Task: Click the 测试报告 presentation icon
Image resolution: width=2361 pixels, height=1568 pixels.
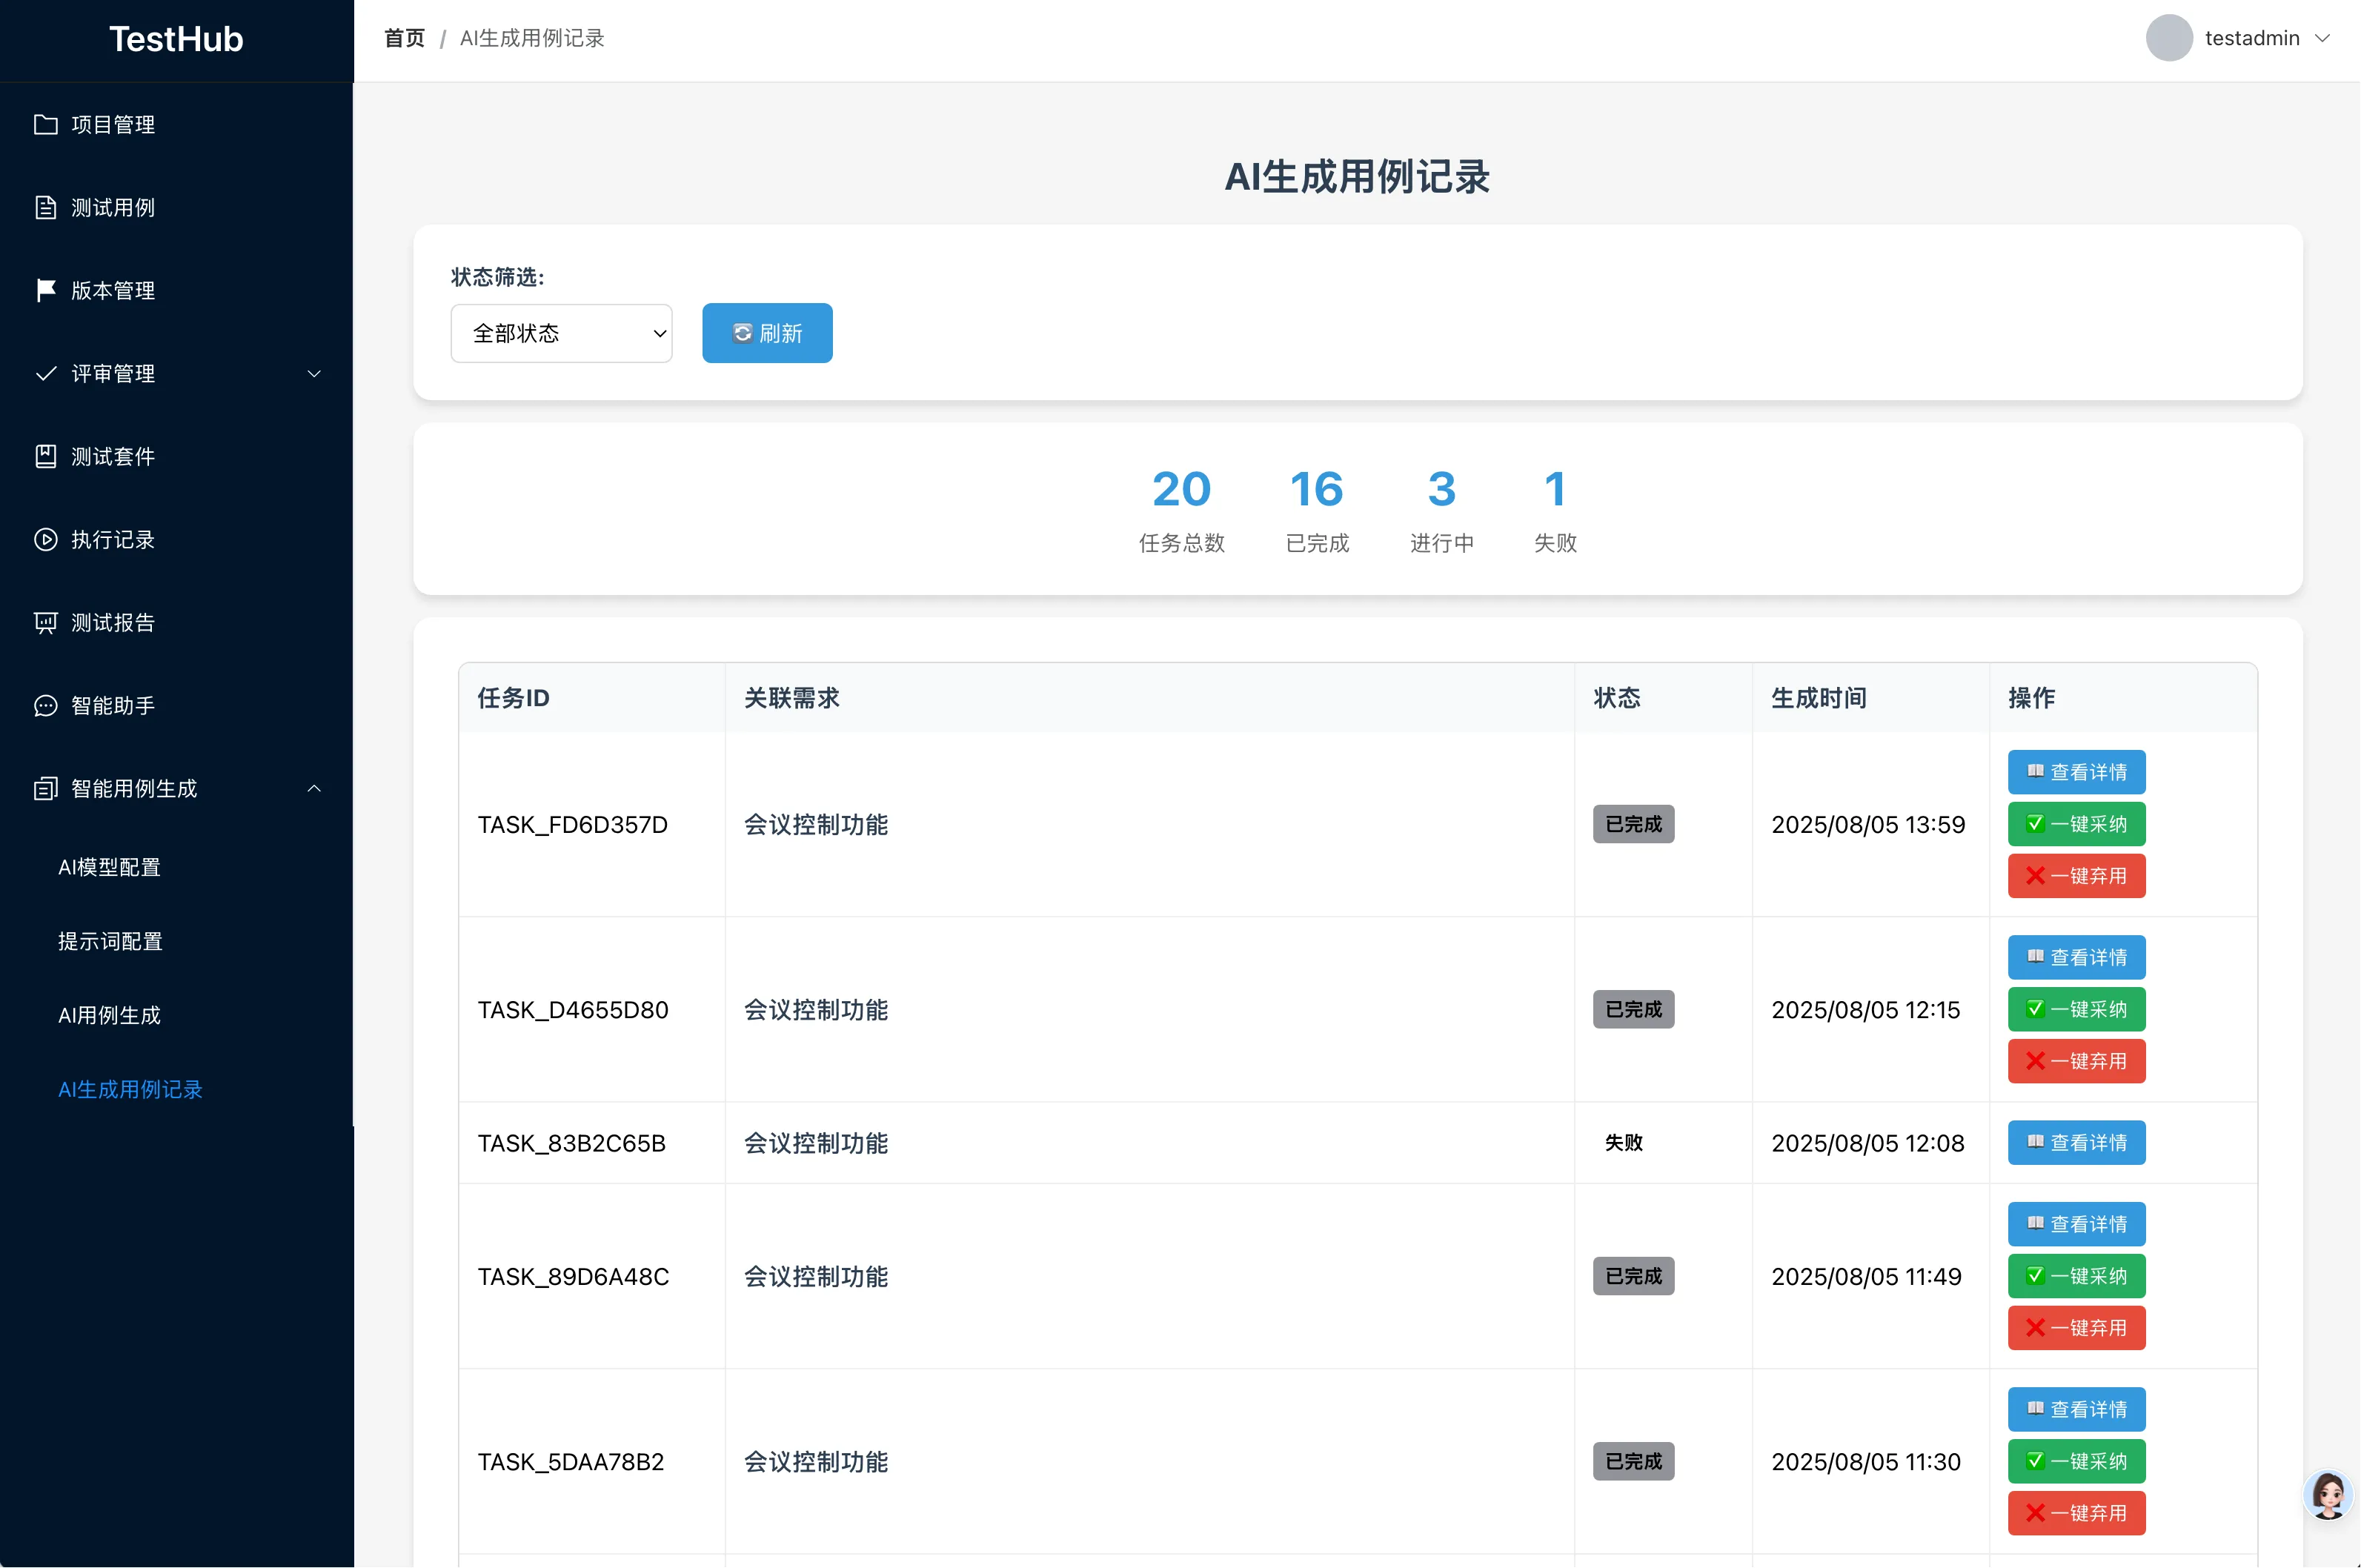Action: point(46,622)
